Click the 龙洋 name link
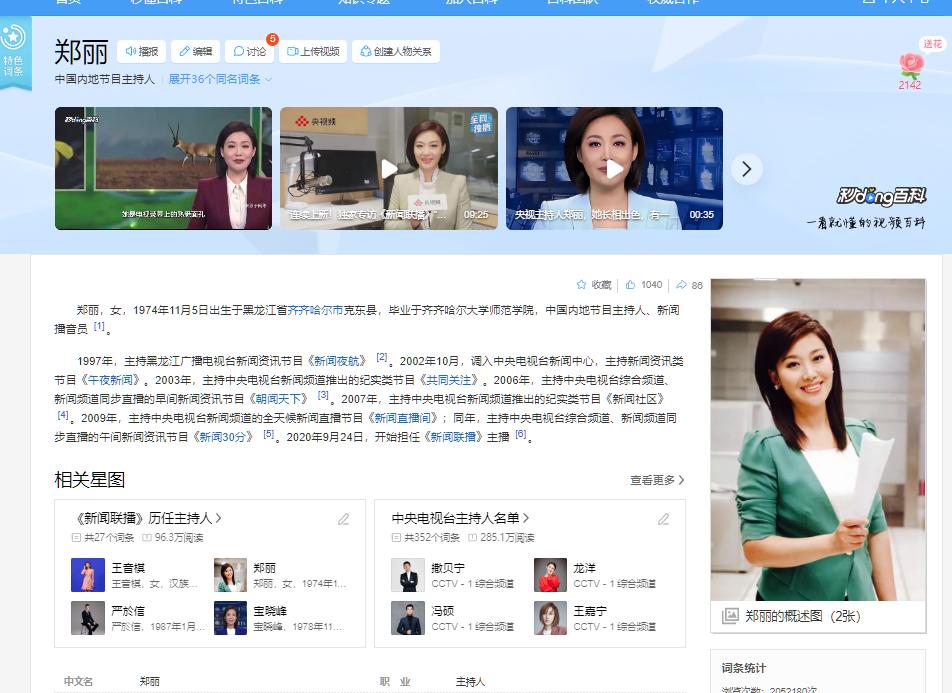952x693 pixels. (x=585, y=568)
